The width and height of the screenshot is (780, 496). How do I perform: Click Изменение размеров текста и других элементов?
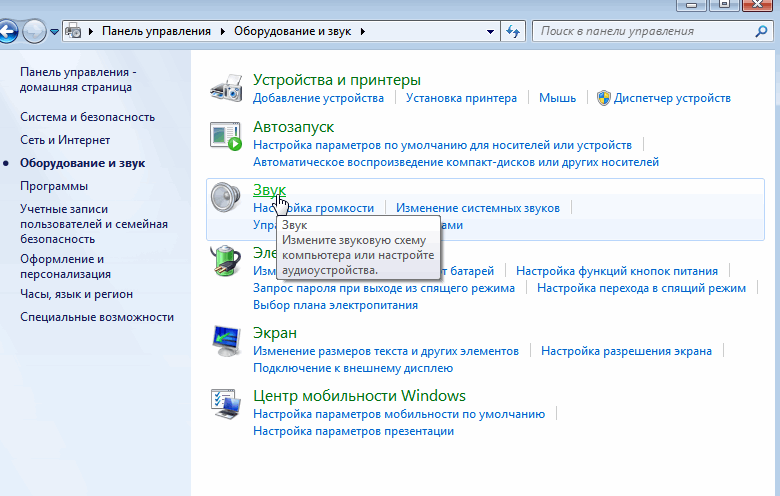[x=386, y=351]
